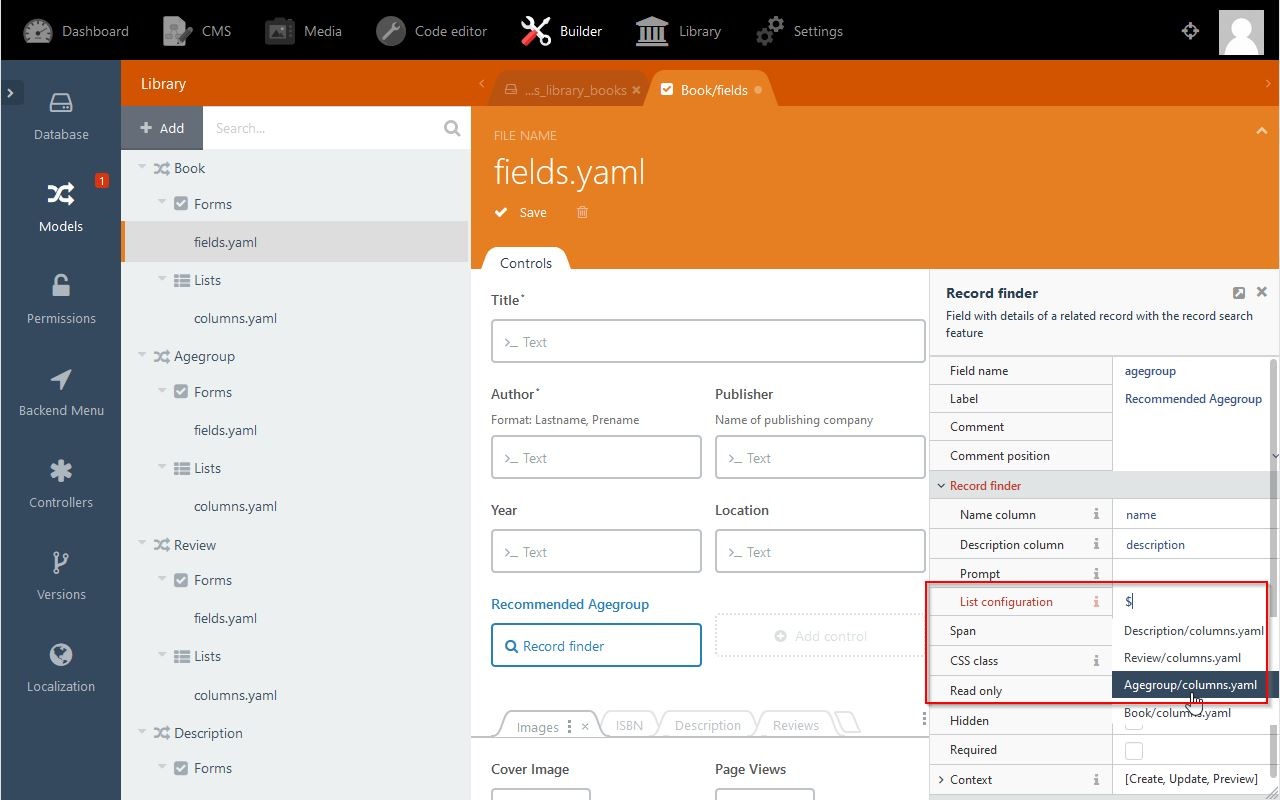The width and height of the screenshot is (1280, 800).
Task: Open the Code editor top menu
Action: [x=432, y=31]
